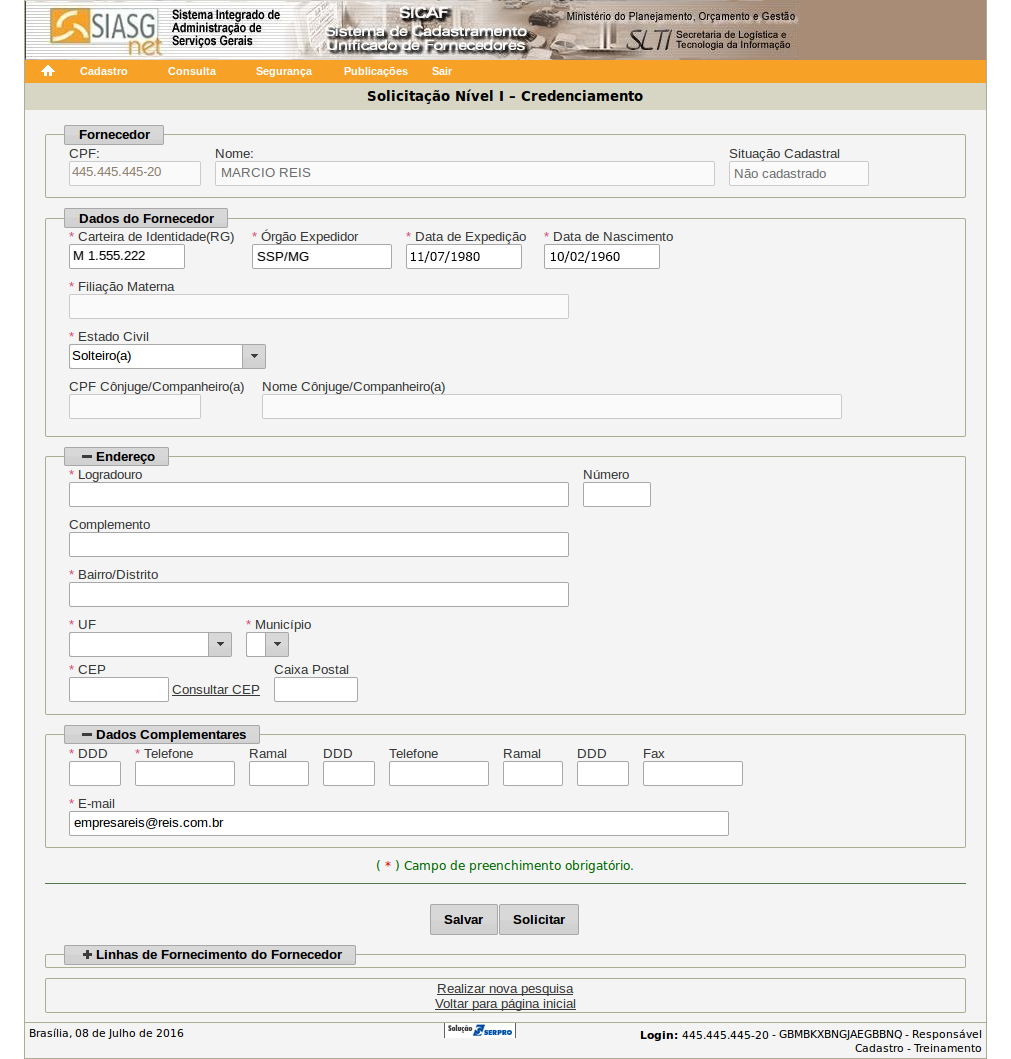Click the Fax number field
1011x1059 pixels.
click(x=693, y=773)
